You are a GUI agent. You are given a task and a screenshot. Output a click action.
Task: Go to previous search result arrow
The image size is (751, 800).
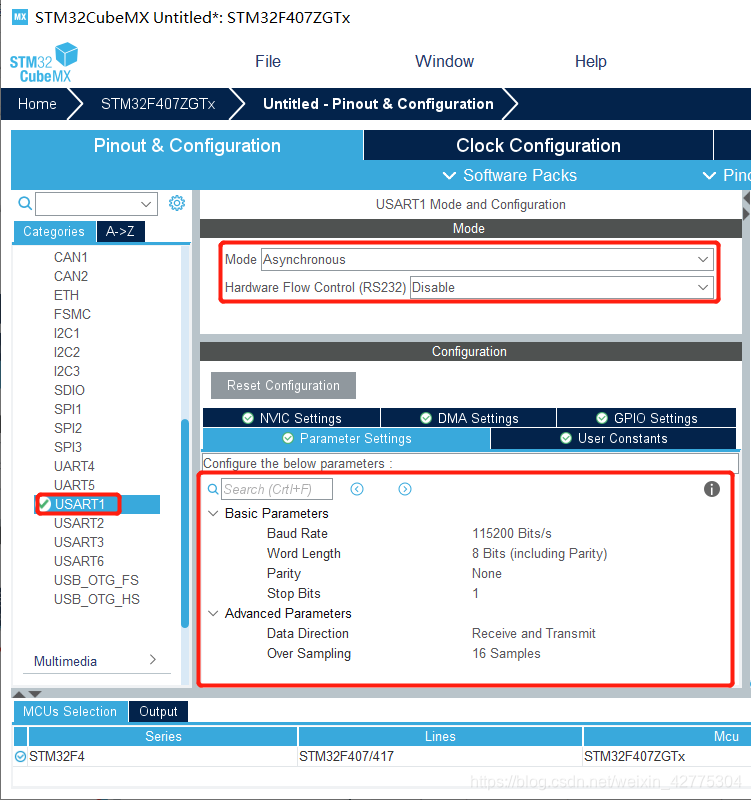coord(357,489)
